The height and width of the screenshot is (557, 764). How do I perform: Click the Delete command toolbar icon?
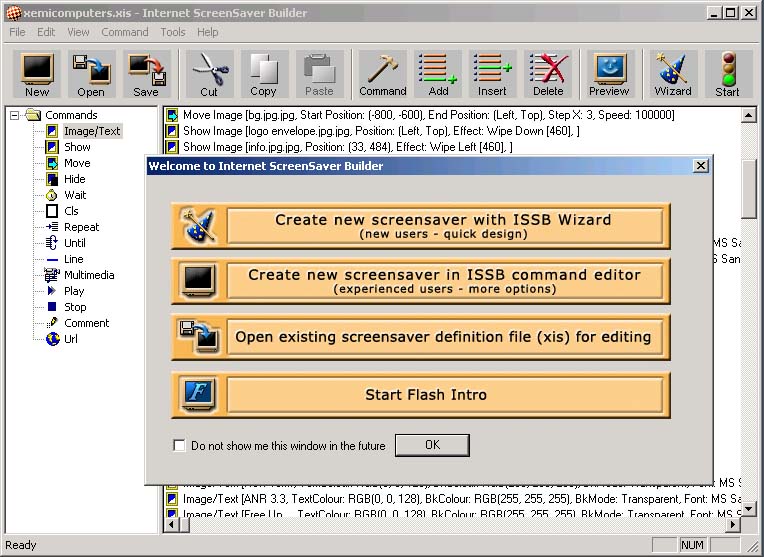click(x=548, y=74)
